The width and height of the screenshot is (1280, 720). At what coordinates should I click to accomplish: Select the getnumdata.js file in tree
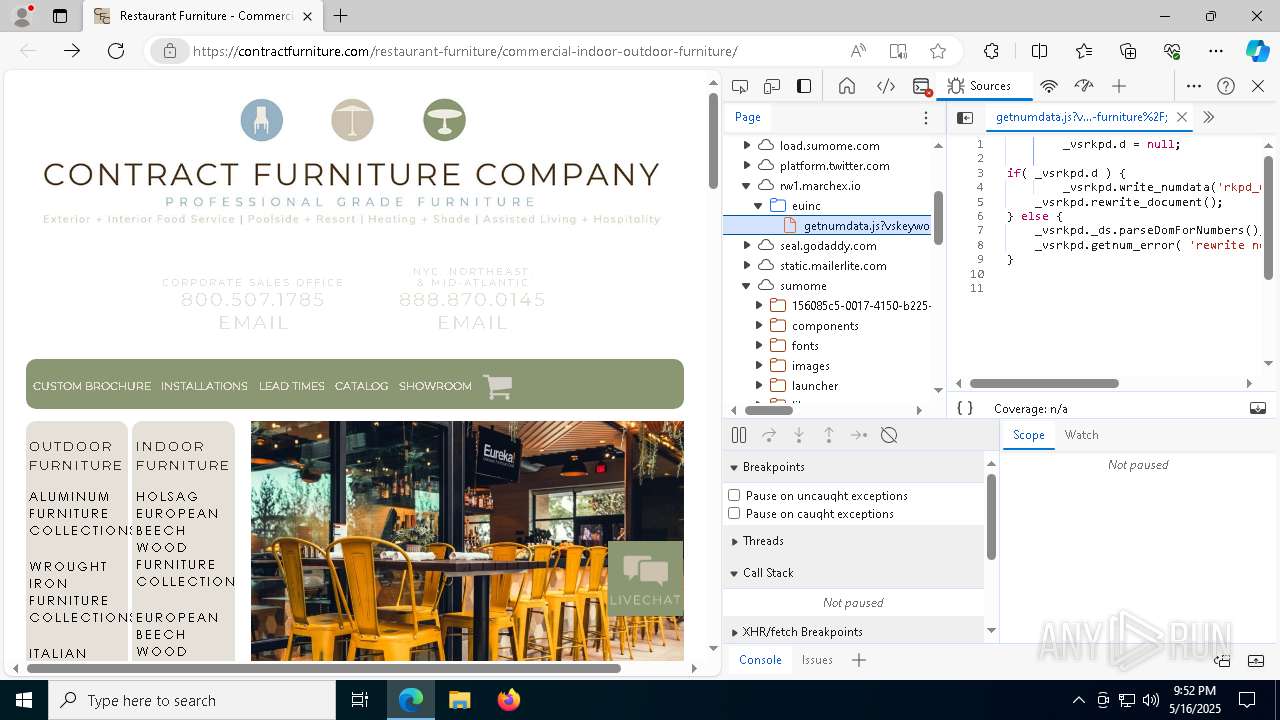point(827,226)
